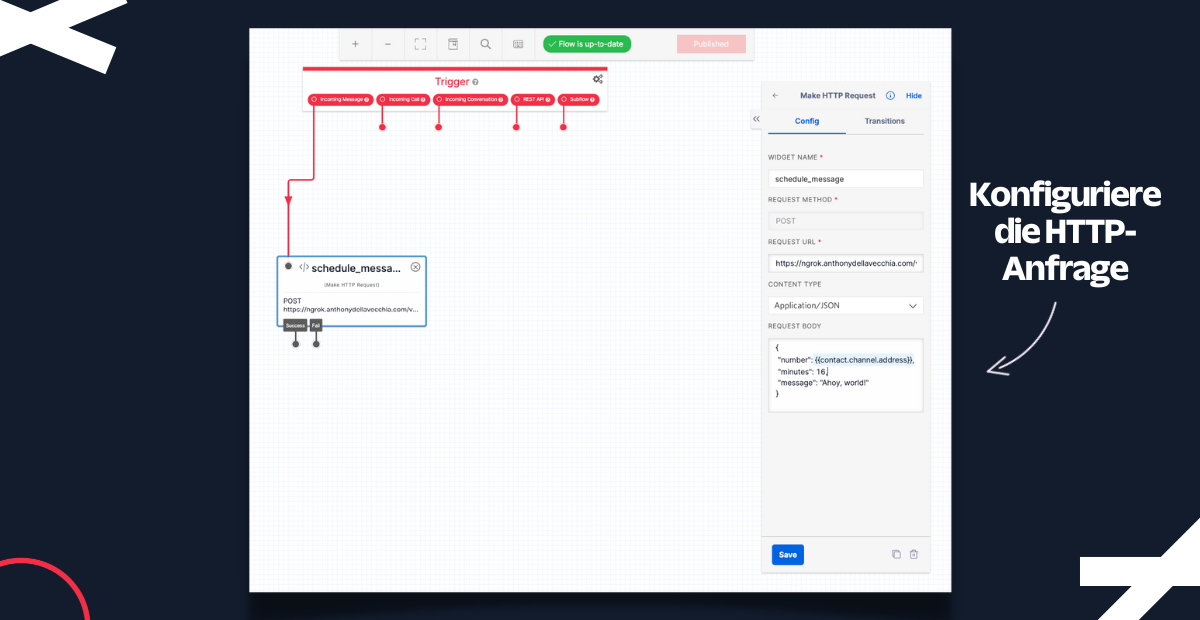Image resolution: width=1200 pixels, height=620 pixels.
Task: Click the Published button
Action: click(711, 44)
